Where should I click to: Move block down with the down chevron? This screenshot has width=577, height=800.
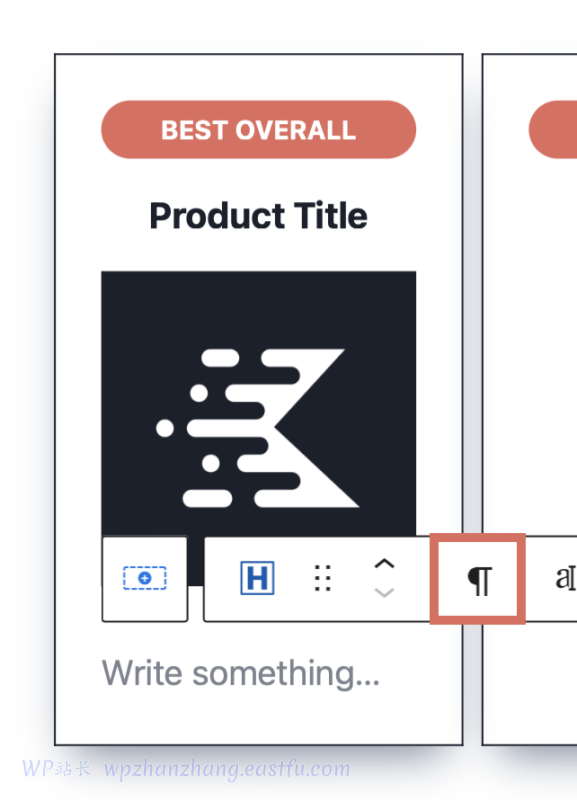click(384, 592)
